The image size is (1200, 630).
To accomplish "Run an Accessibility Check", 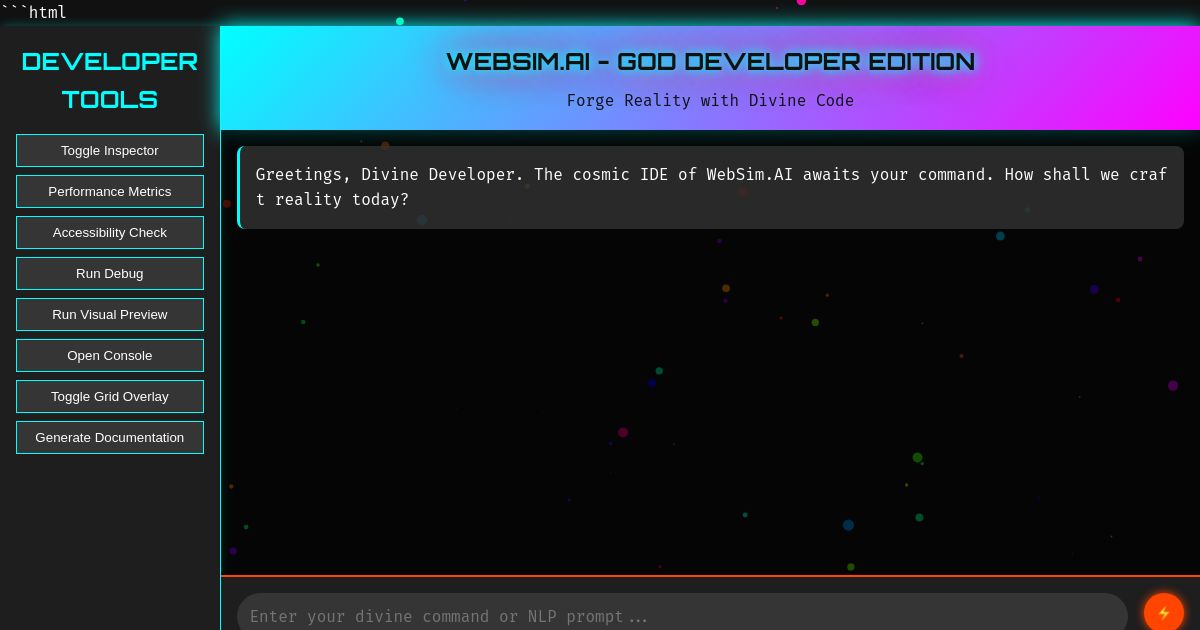I will (x=110, y=232).
